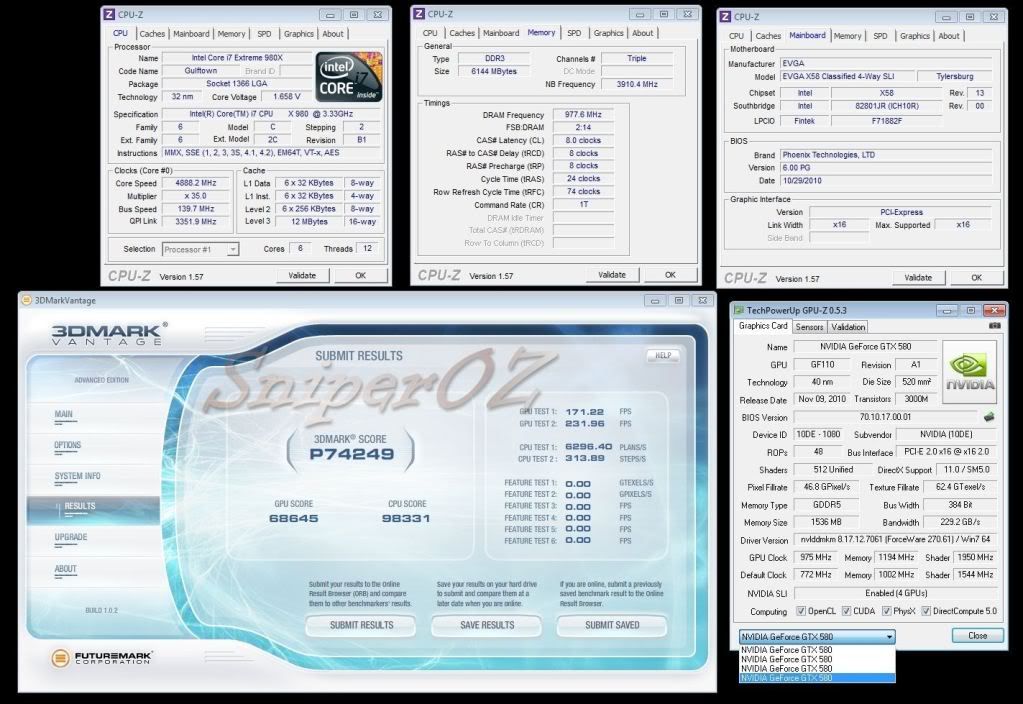Click the TechPowerUp GPU-Z title bar icon

(x=740, y=309)
